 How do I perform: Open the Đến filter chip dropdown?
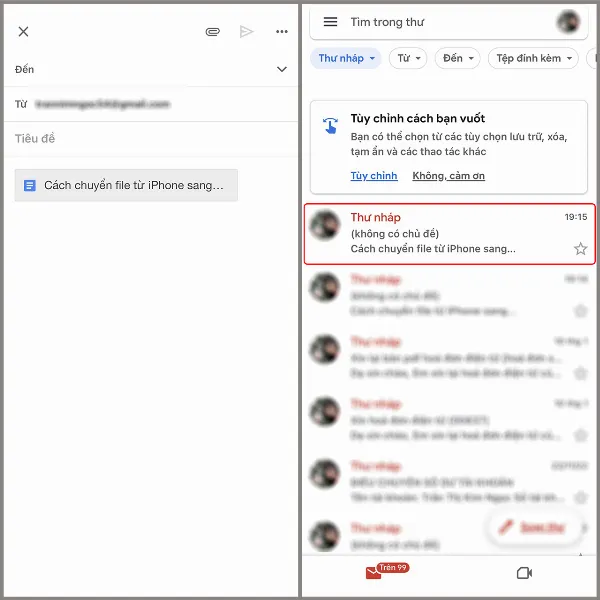pos(458,58)
